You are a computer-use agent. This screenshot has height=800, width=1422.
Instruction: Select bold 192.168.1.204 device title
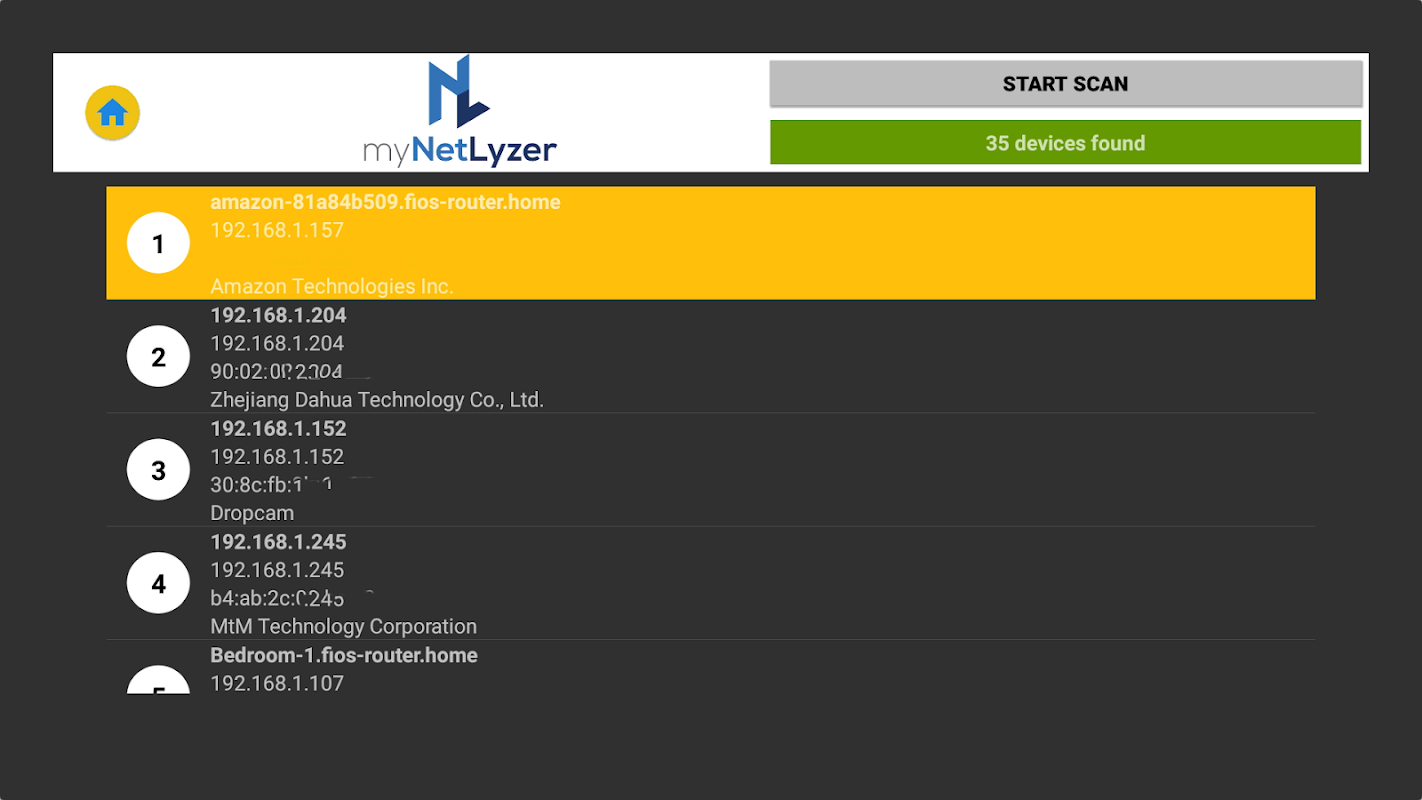click(x=278, y=315)
